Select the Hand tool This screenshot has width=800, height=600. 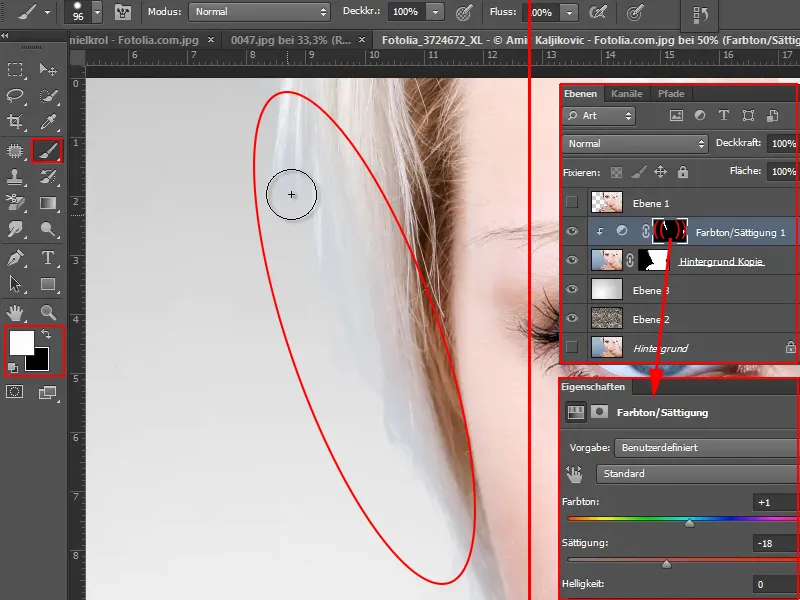click(15, 312)
